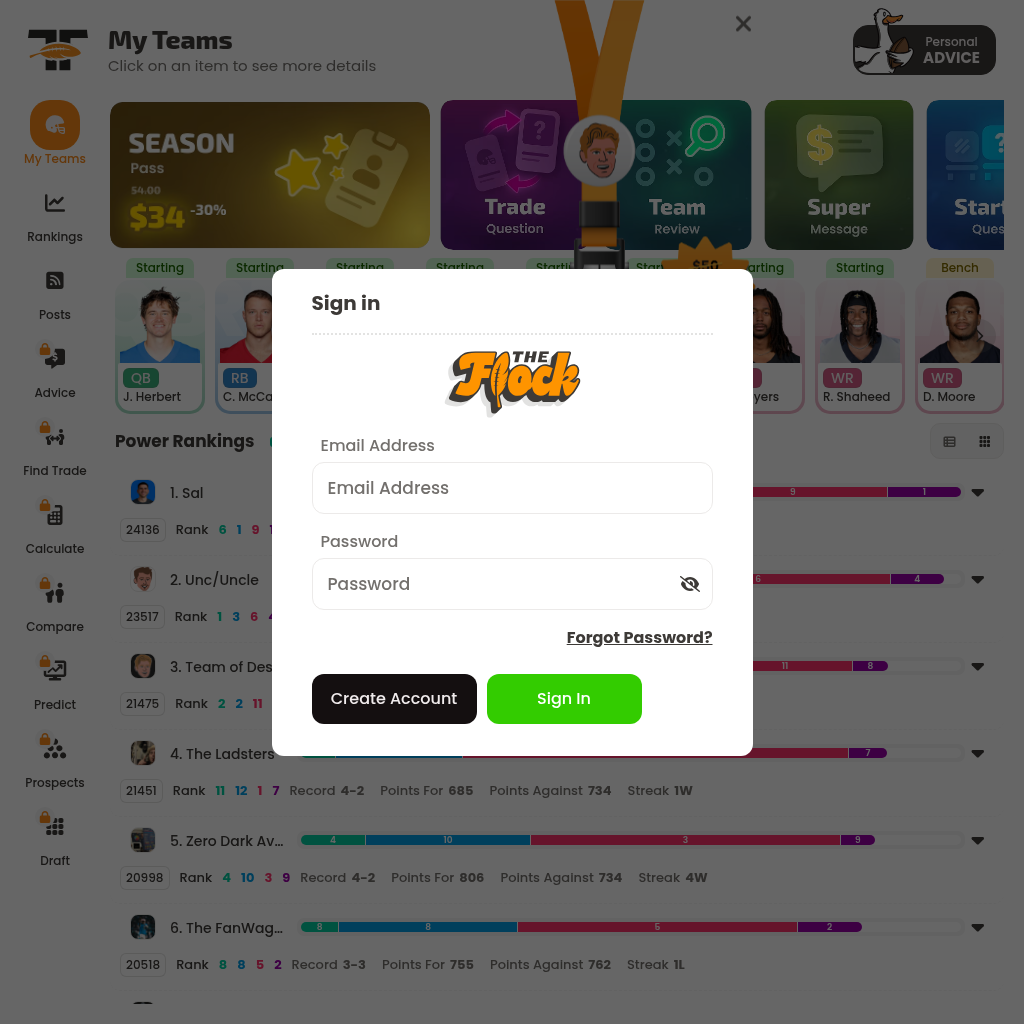
Task: Select the Compare players icon
Action: click(55, 593)
